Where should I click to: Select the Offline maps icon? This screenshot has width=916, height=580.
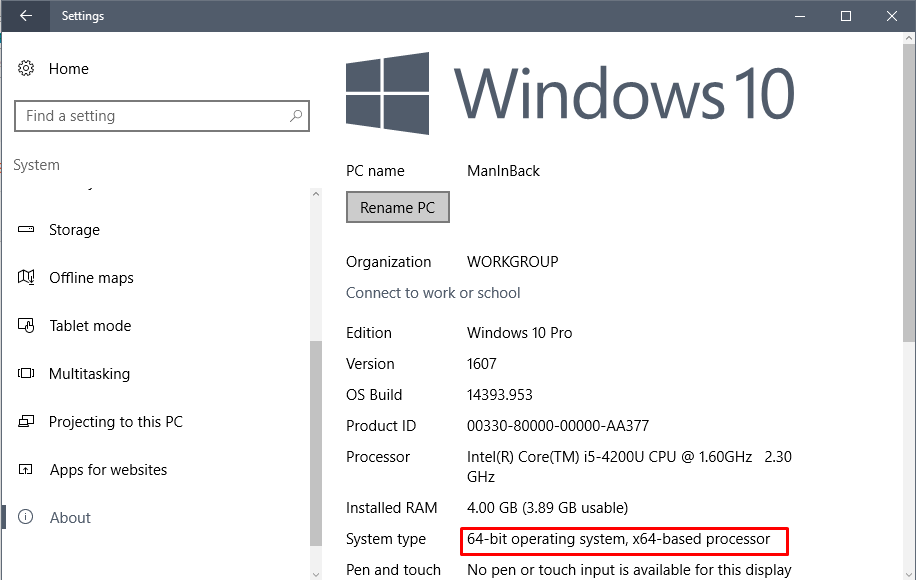26,277
